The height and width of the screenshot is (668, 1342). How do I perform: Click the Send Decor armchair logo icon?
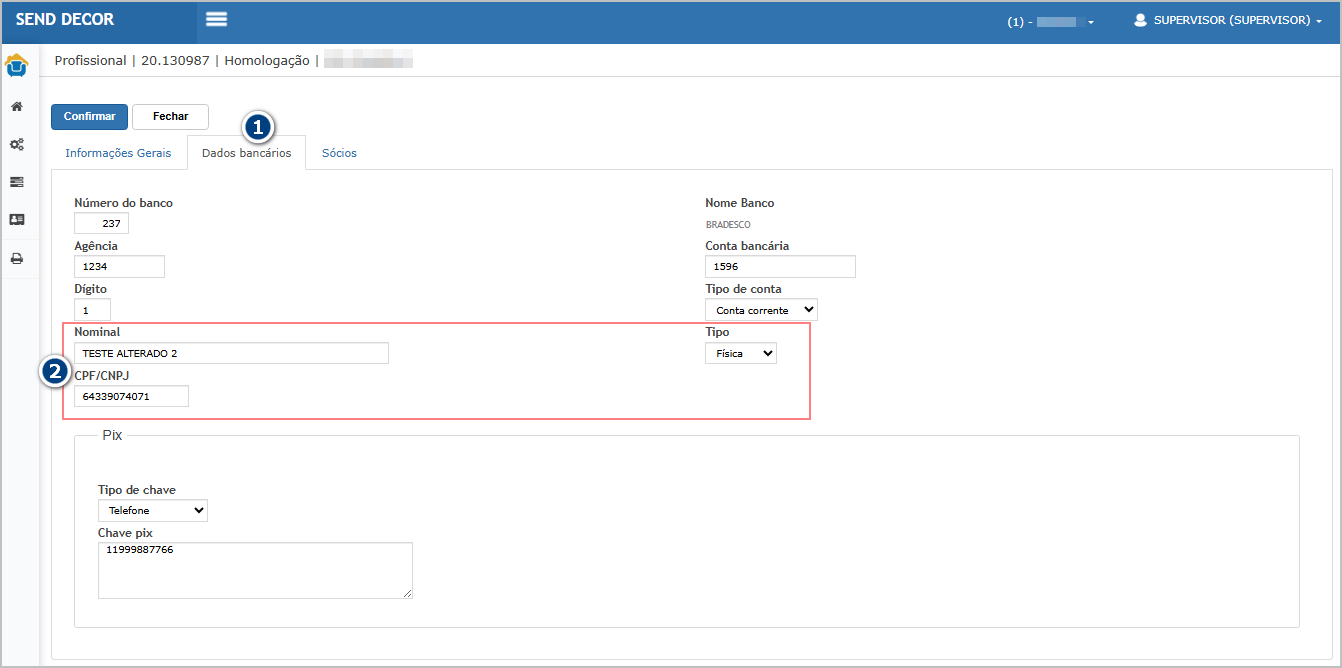[17, 66]
